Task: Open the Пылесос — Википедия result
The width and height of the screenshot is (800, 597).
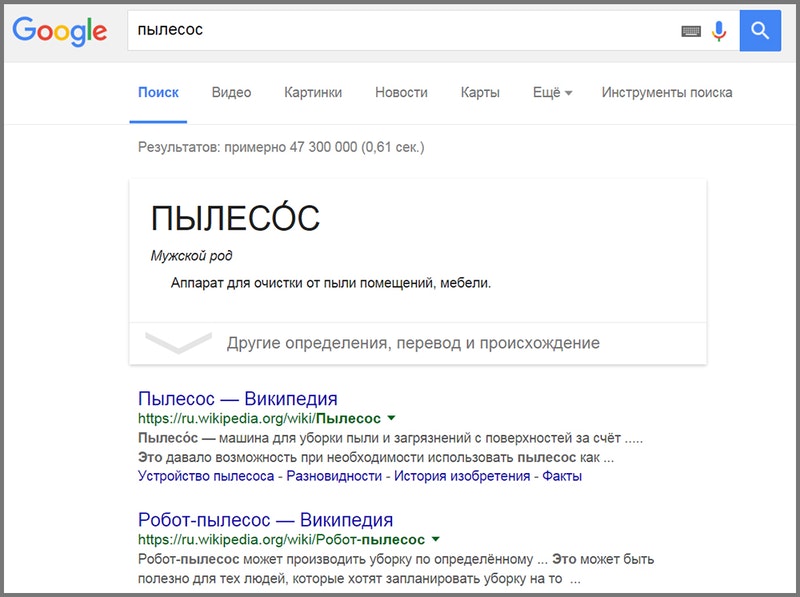Action: tap(237, 399)
